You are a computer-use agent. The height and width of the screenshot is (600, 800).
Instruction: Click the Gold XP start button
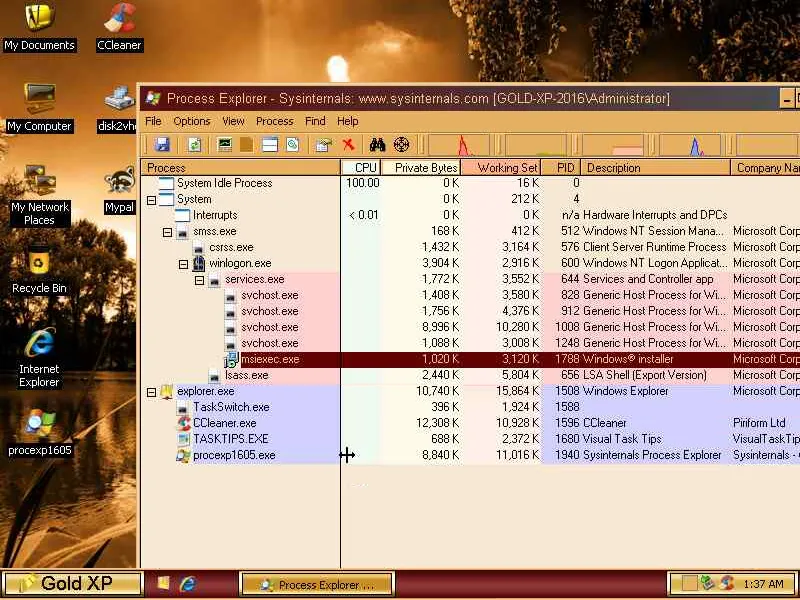click(x=72, y=584)
